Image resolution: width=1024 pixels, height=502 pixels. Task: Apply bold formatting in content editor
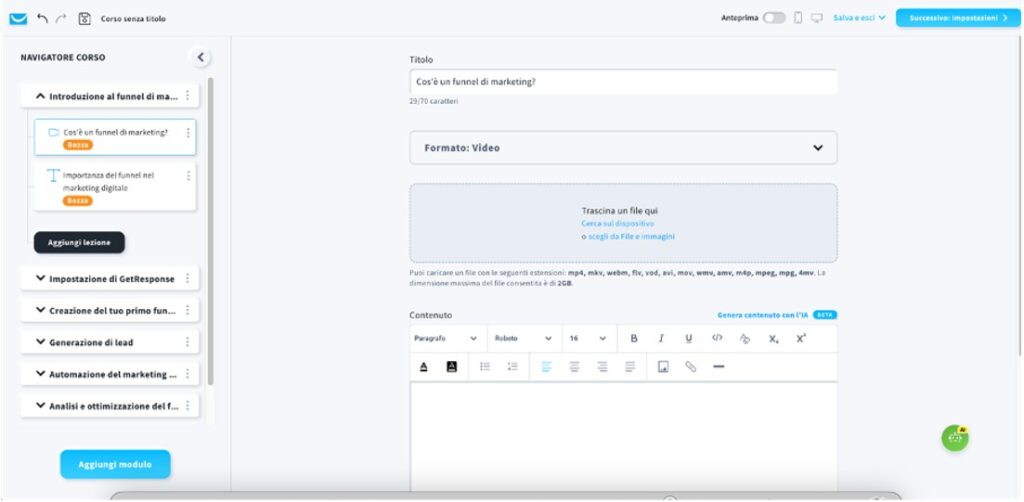coord(634,338)
